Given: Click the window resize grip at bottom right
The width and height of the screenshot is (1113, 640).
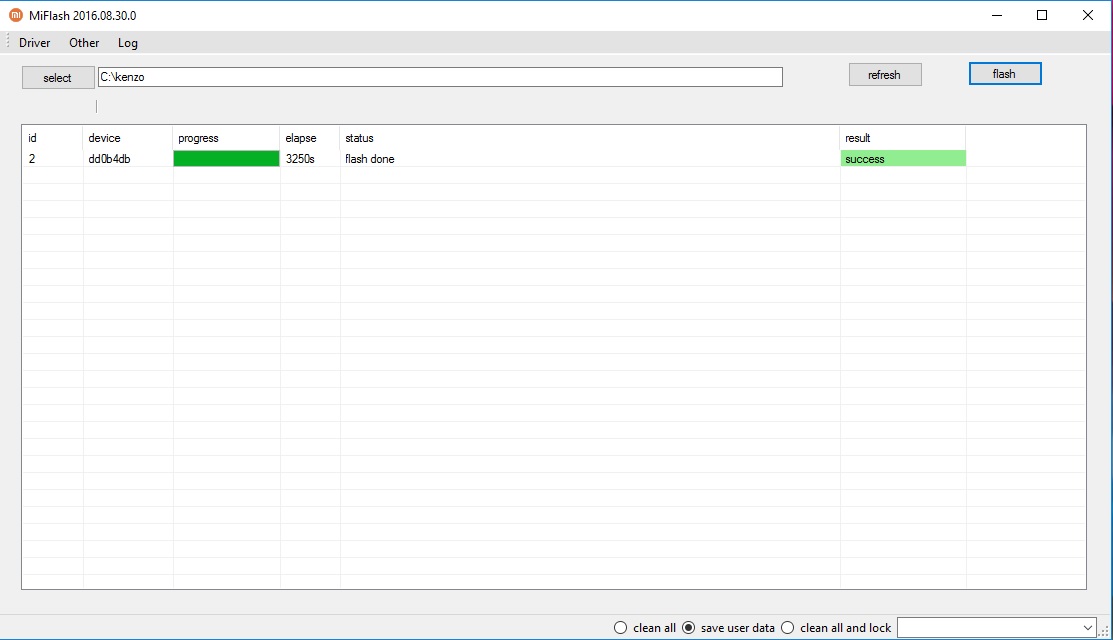Looking at the screenshot, I should [x=1104, y=631].
